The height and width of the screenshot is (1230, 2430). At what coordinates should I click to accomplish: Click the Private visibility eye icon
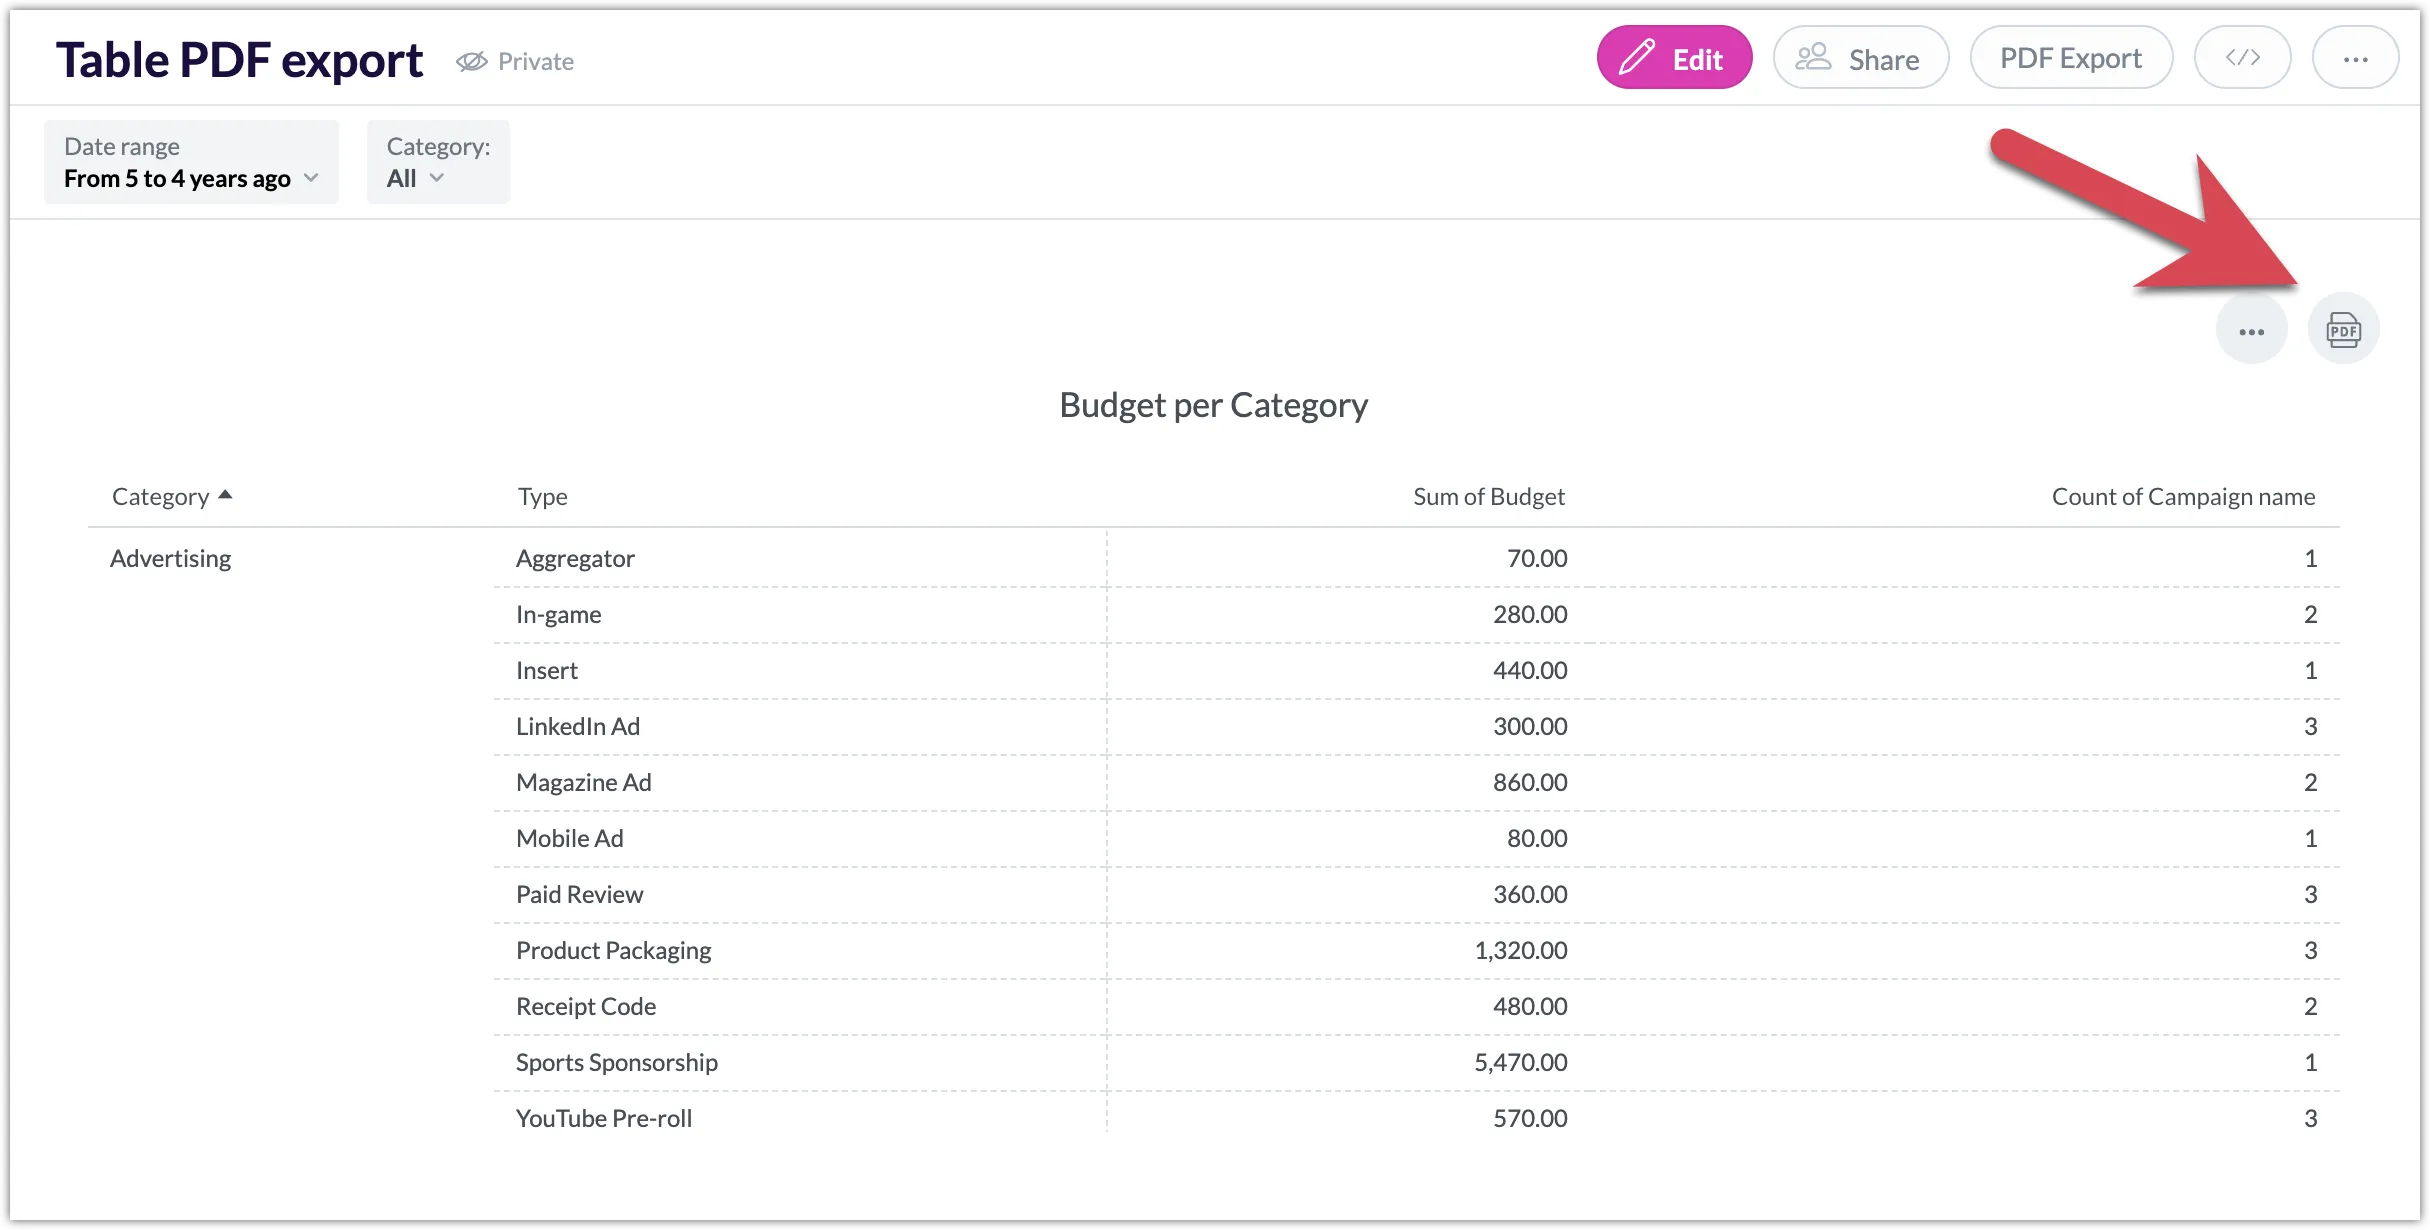[471, 62]
